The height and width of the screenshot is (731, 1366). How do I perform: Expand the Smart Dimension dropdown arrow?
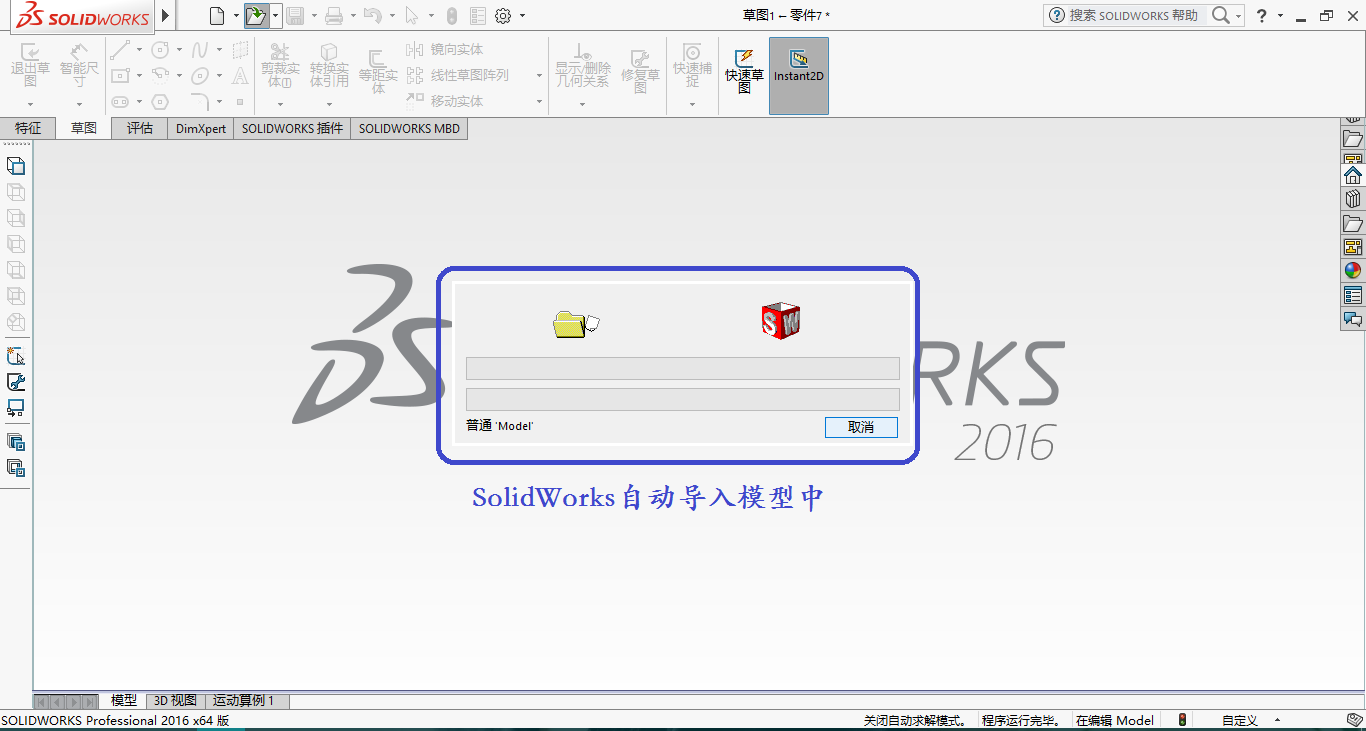point(79,104)
